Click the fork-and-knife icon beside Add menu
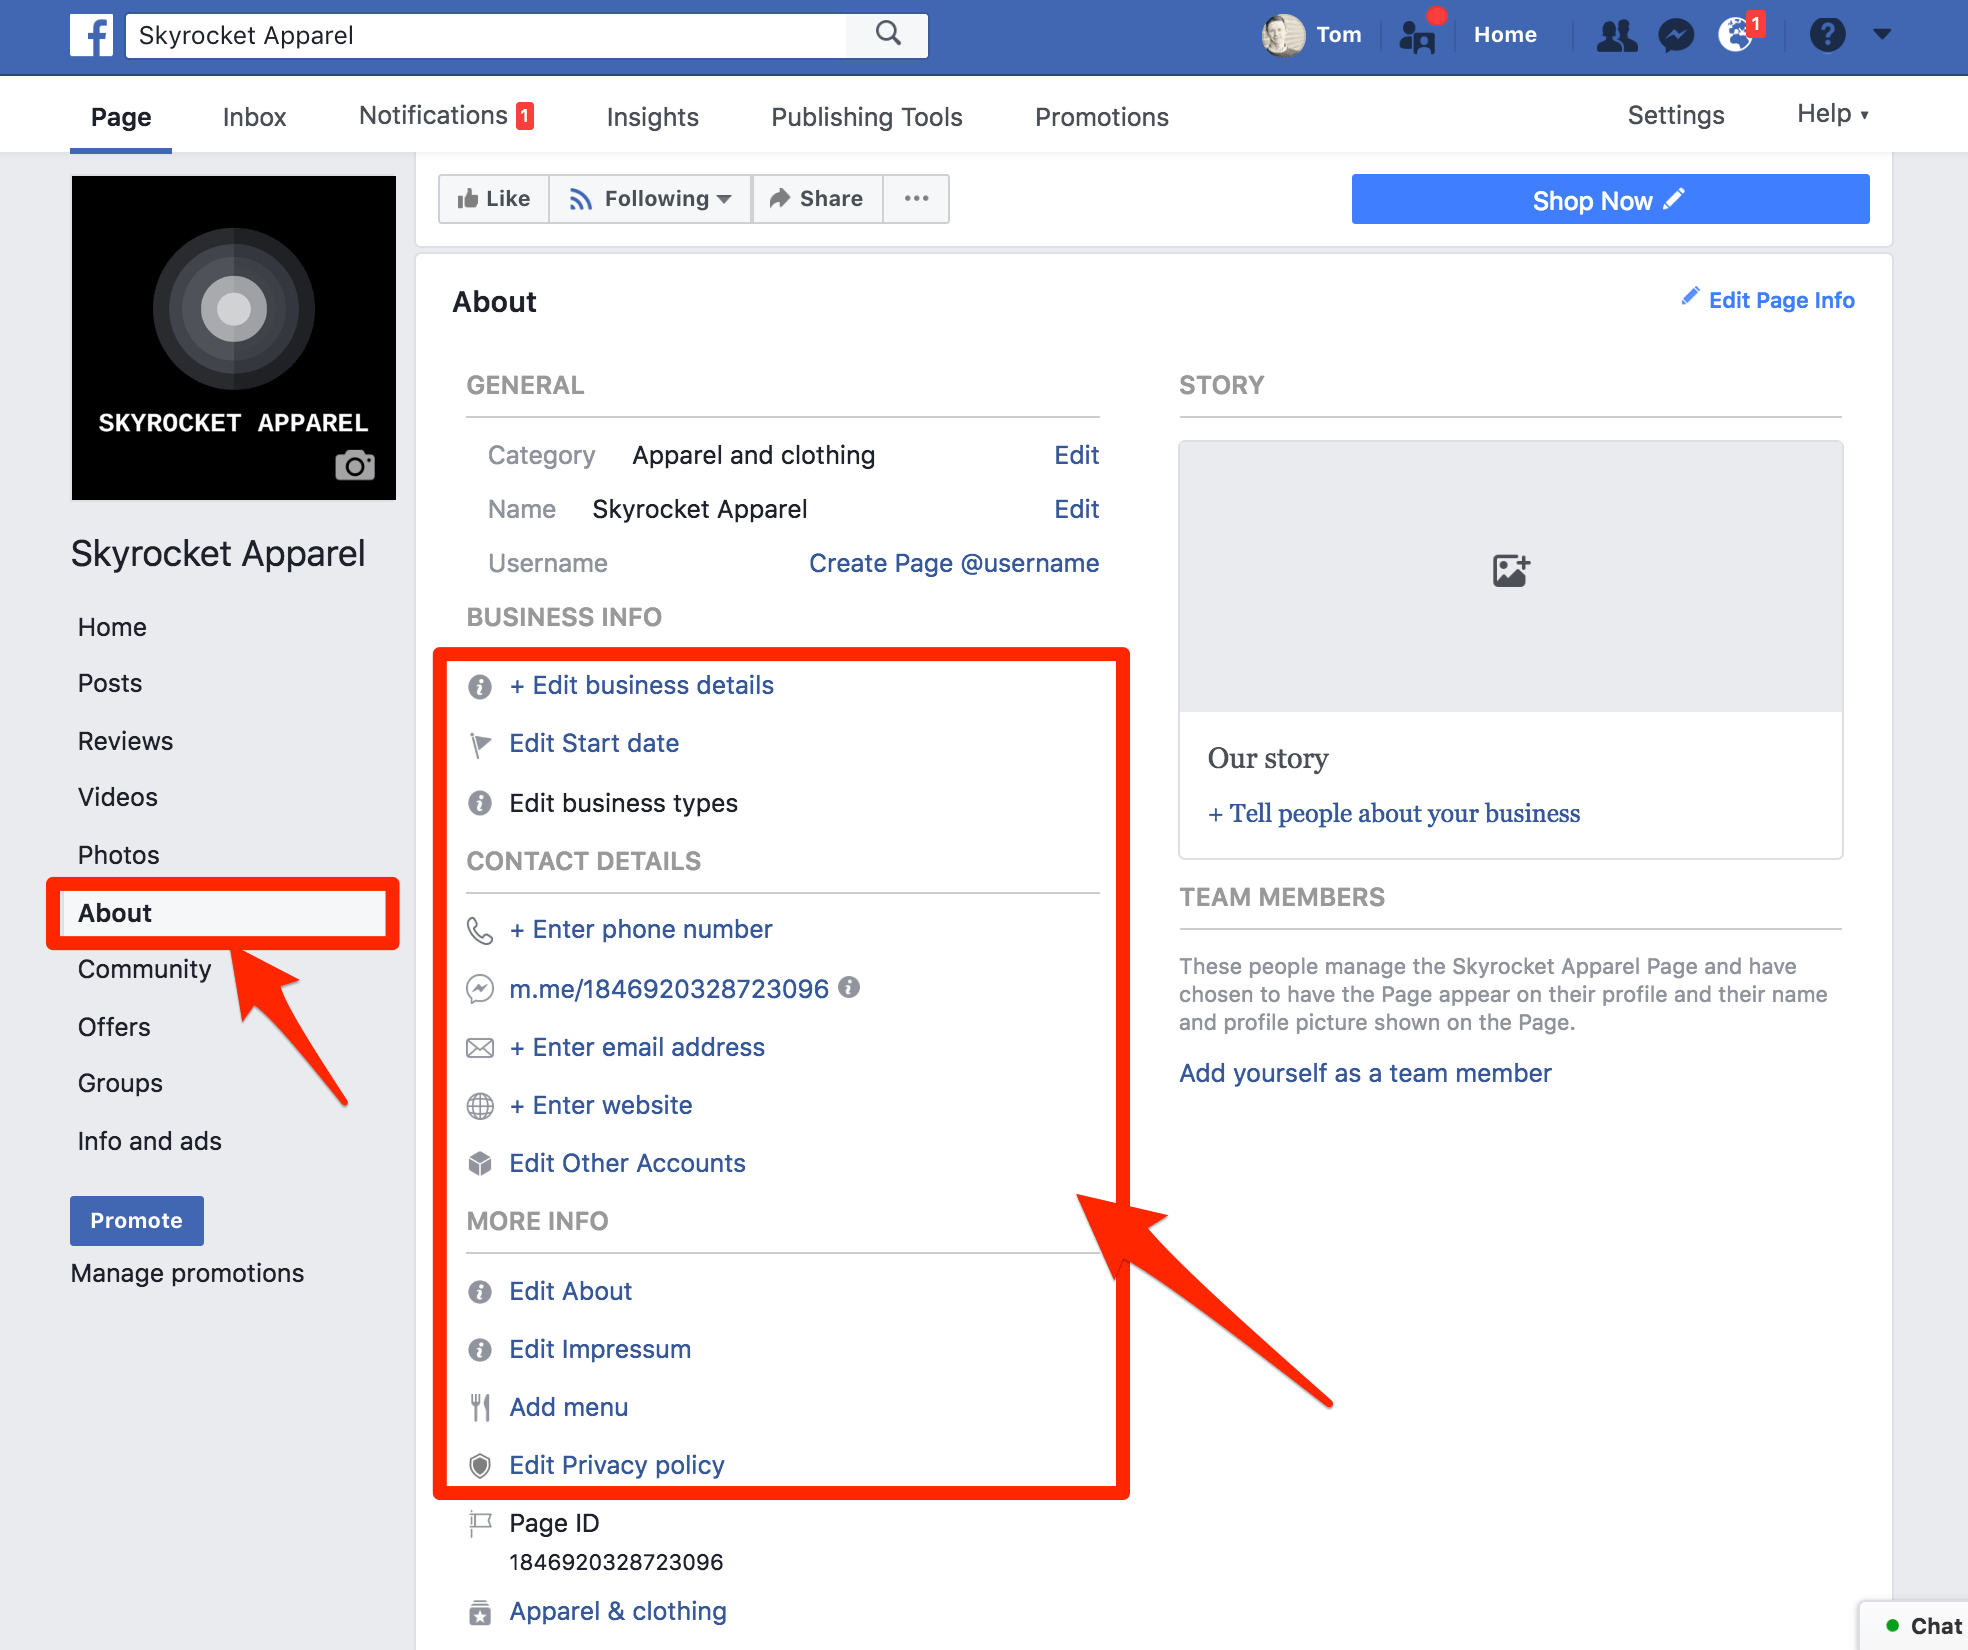This screenshot has height=1650, width=1968. coord(480,1407)
